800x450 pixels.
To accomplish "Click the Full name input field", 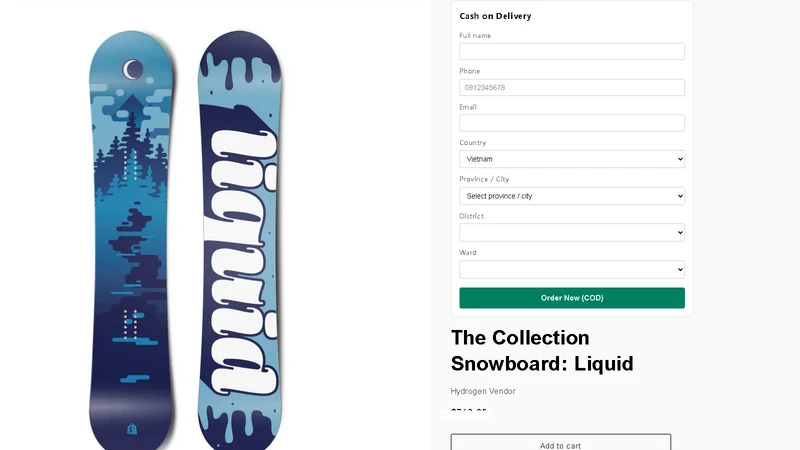I will click(571, 52).
